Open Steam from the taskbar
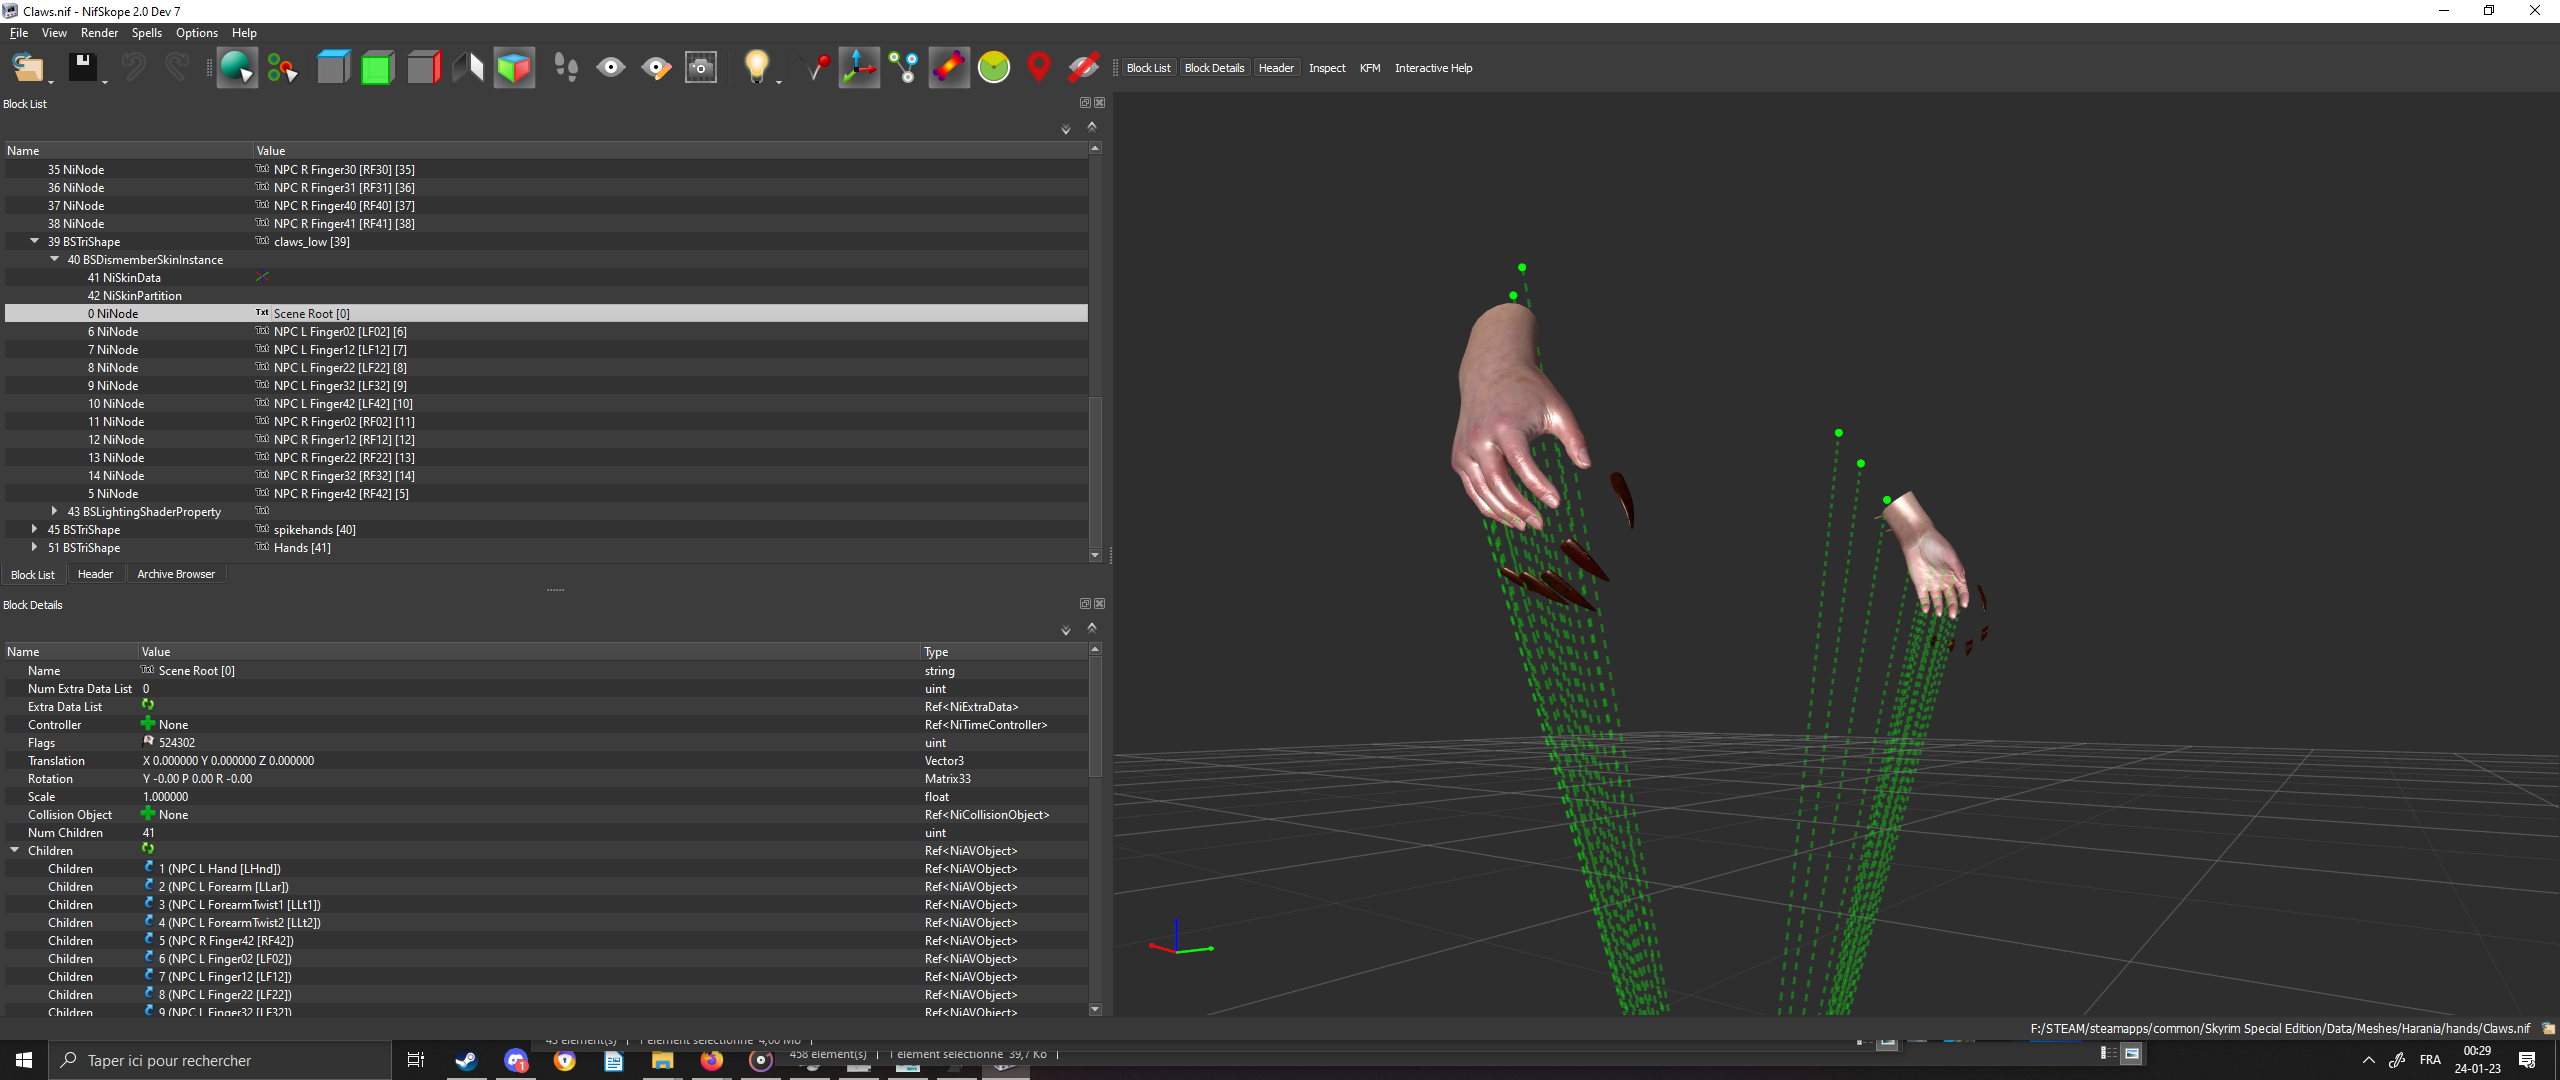The image size is (2560, 1080). [466, 1060]
